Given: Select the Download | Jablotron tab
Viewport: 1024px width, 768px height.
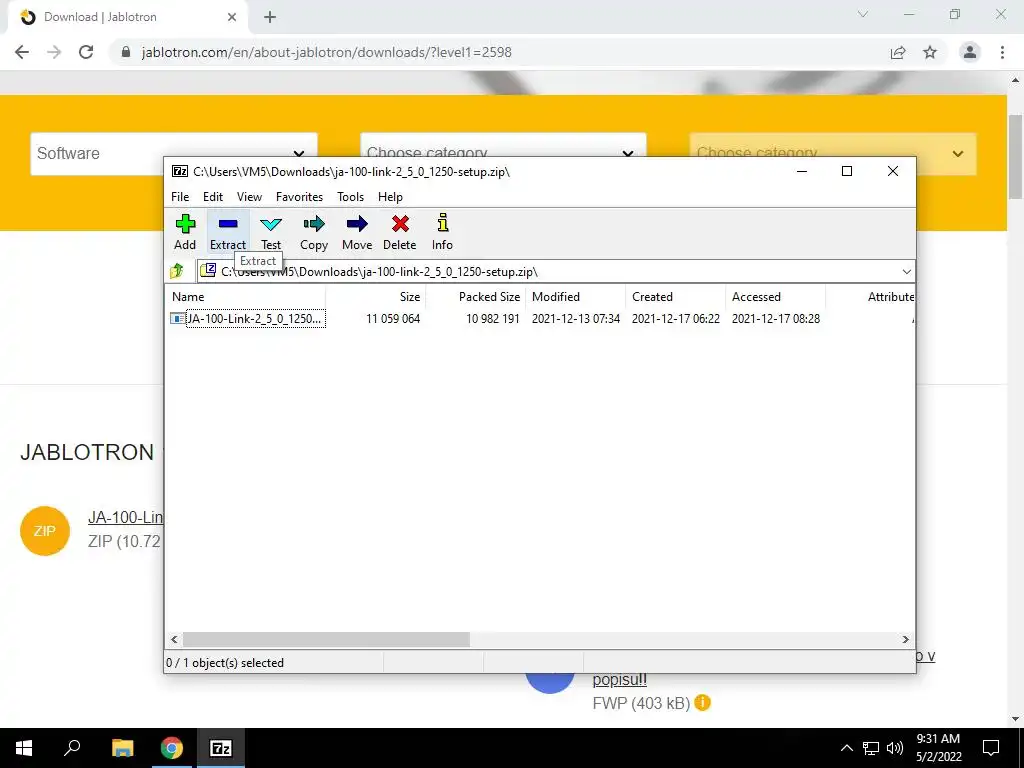Looking at the screenshot, I should 128,18.
